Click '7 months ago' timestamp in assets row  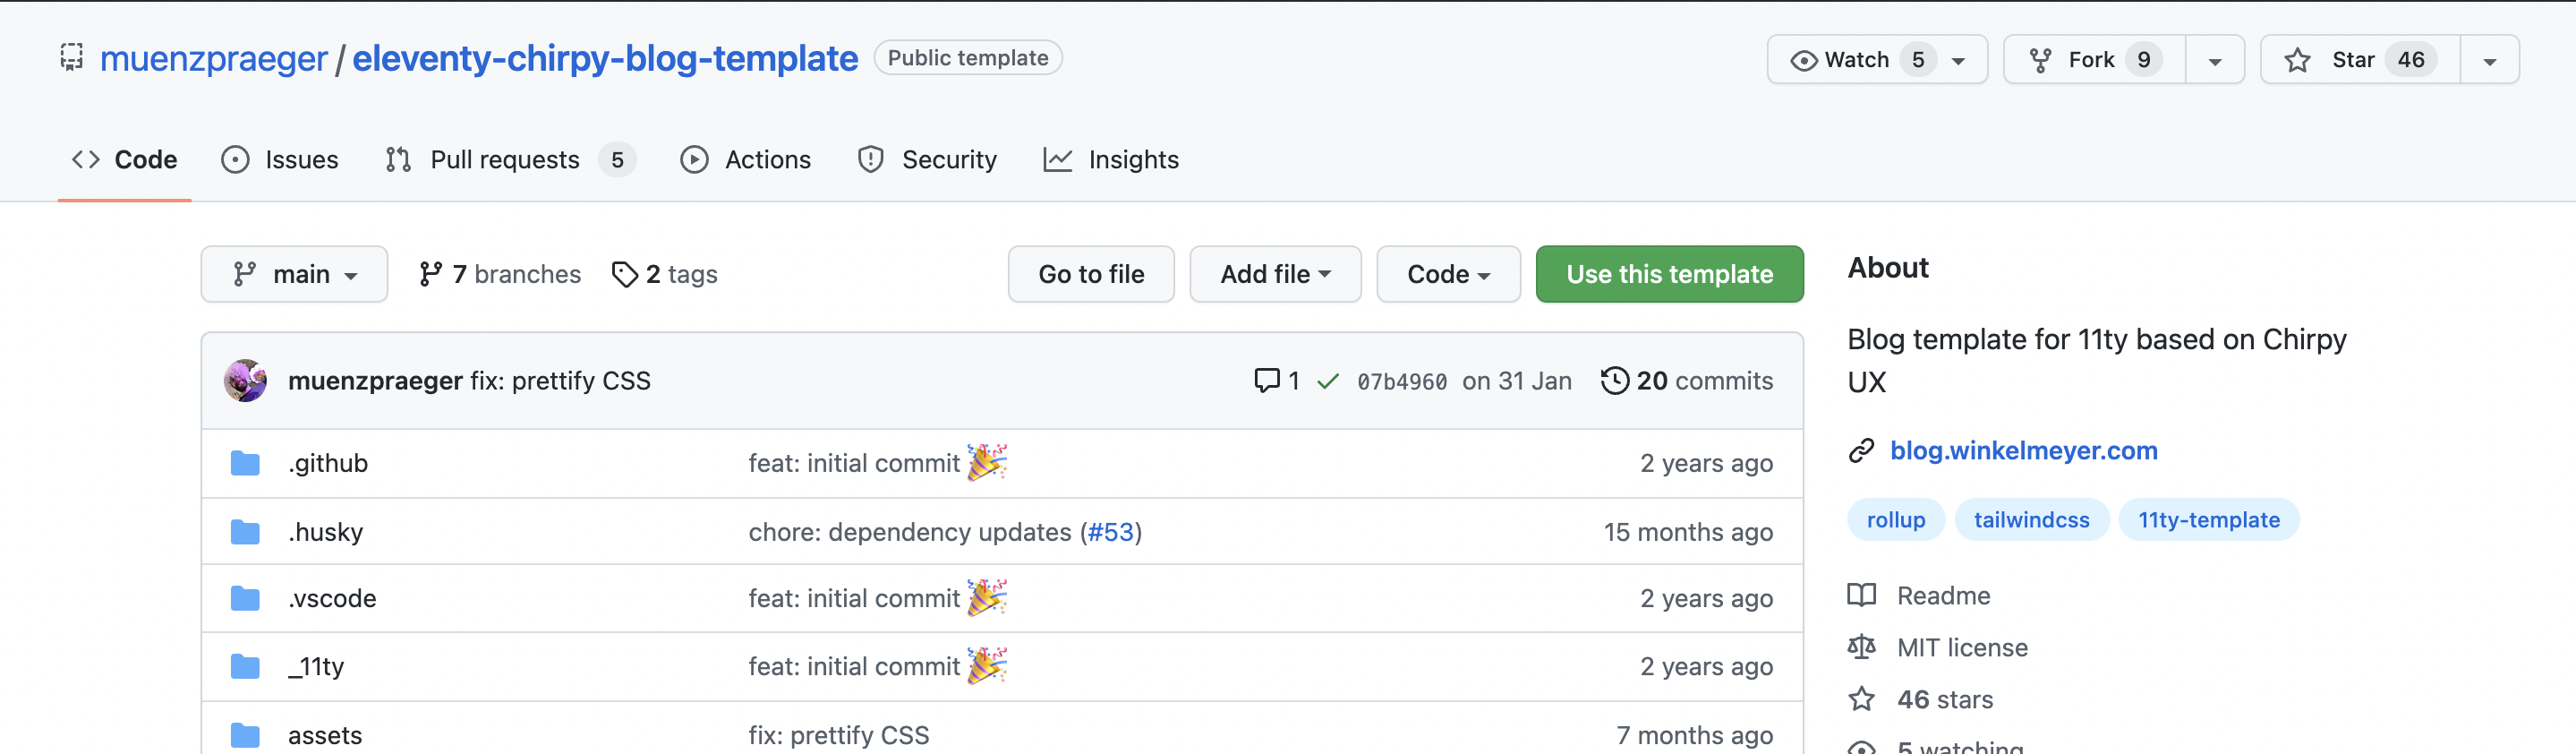click(1695, 735)
